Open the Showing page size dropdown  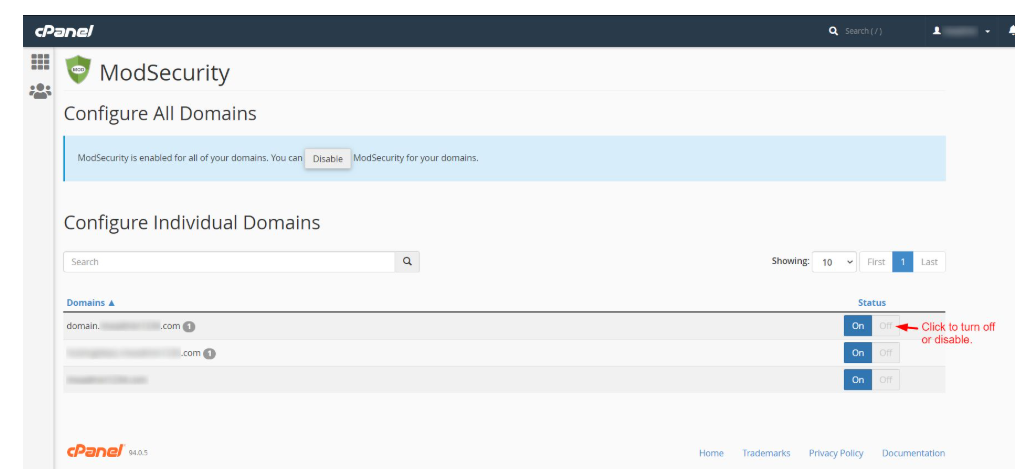point(834,262)
